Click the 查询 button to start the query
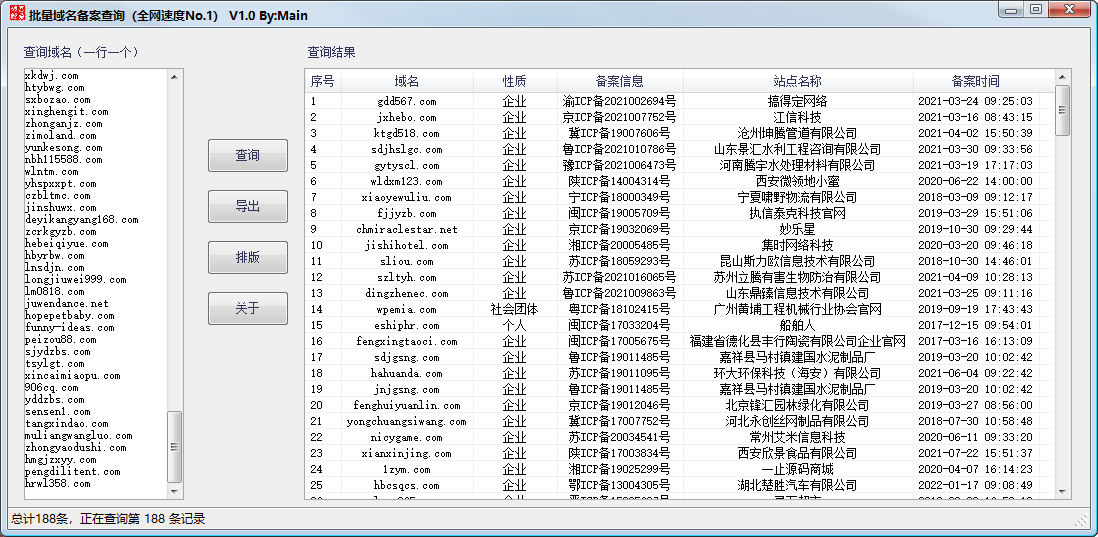 tap(247, 155)
